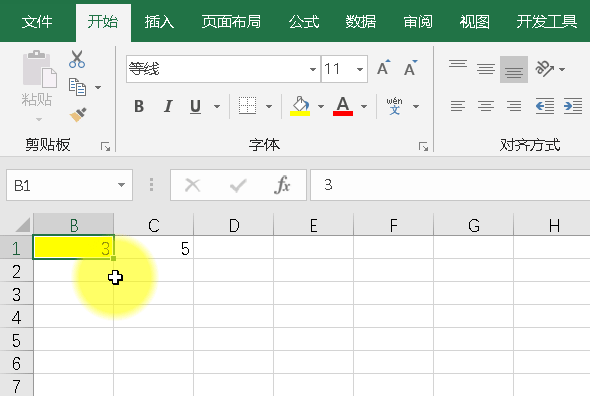
Task: Switch to the 开发工具 tab
Action: [546, 22]
